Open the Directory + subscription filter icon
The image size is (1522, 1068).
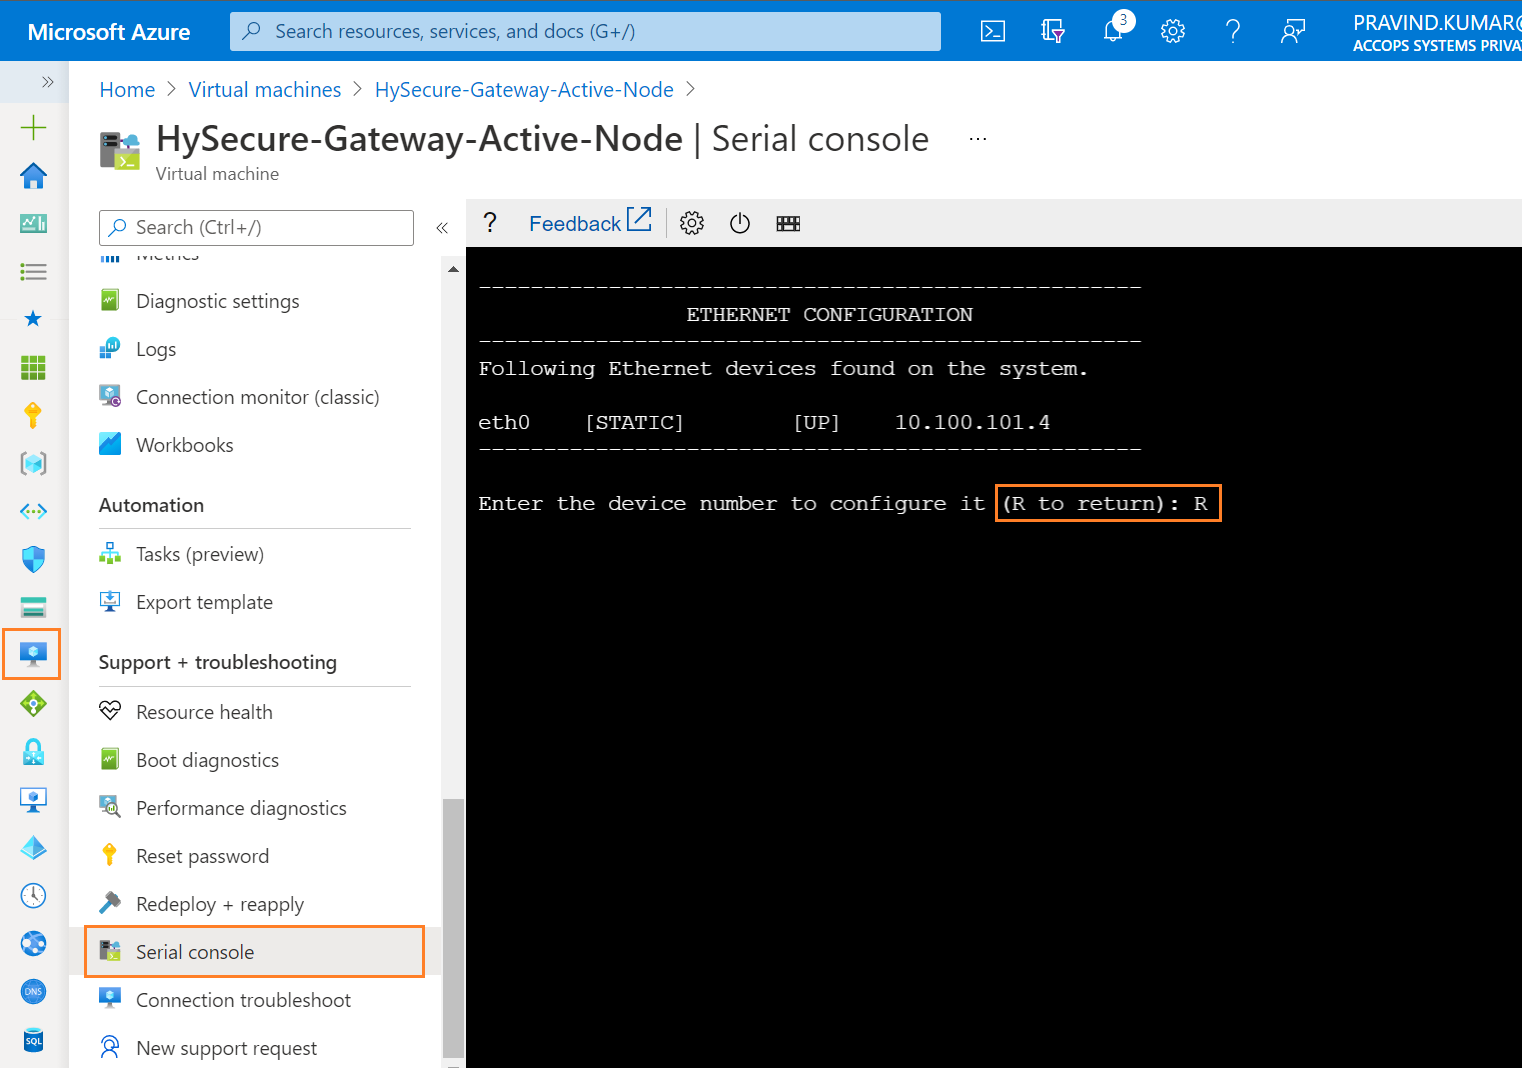1052,31
